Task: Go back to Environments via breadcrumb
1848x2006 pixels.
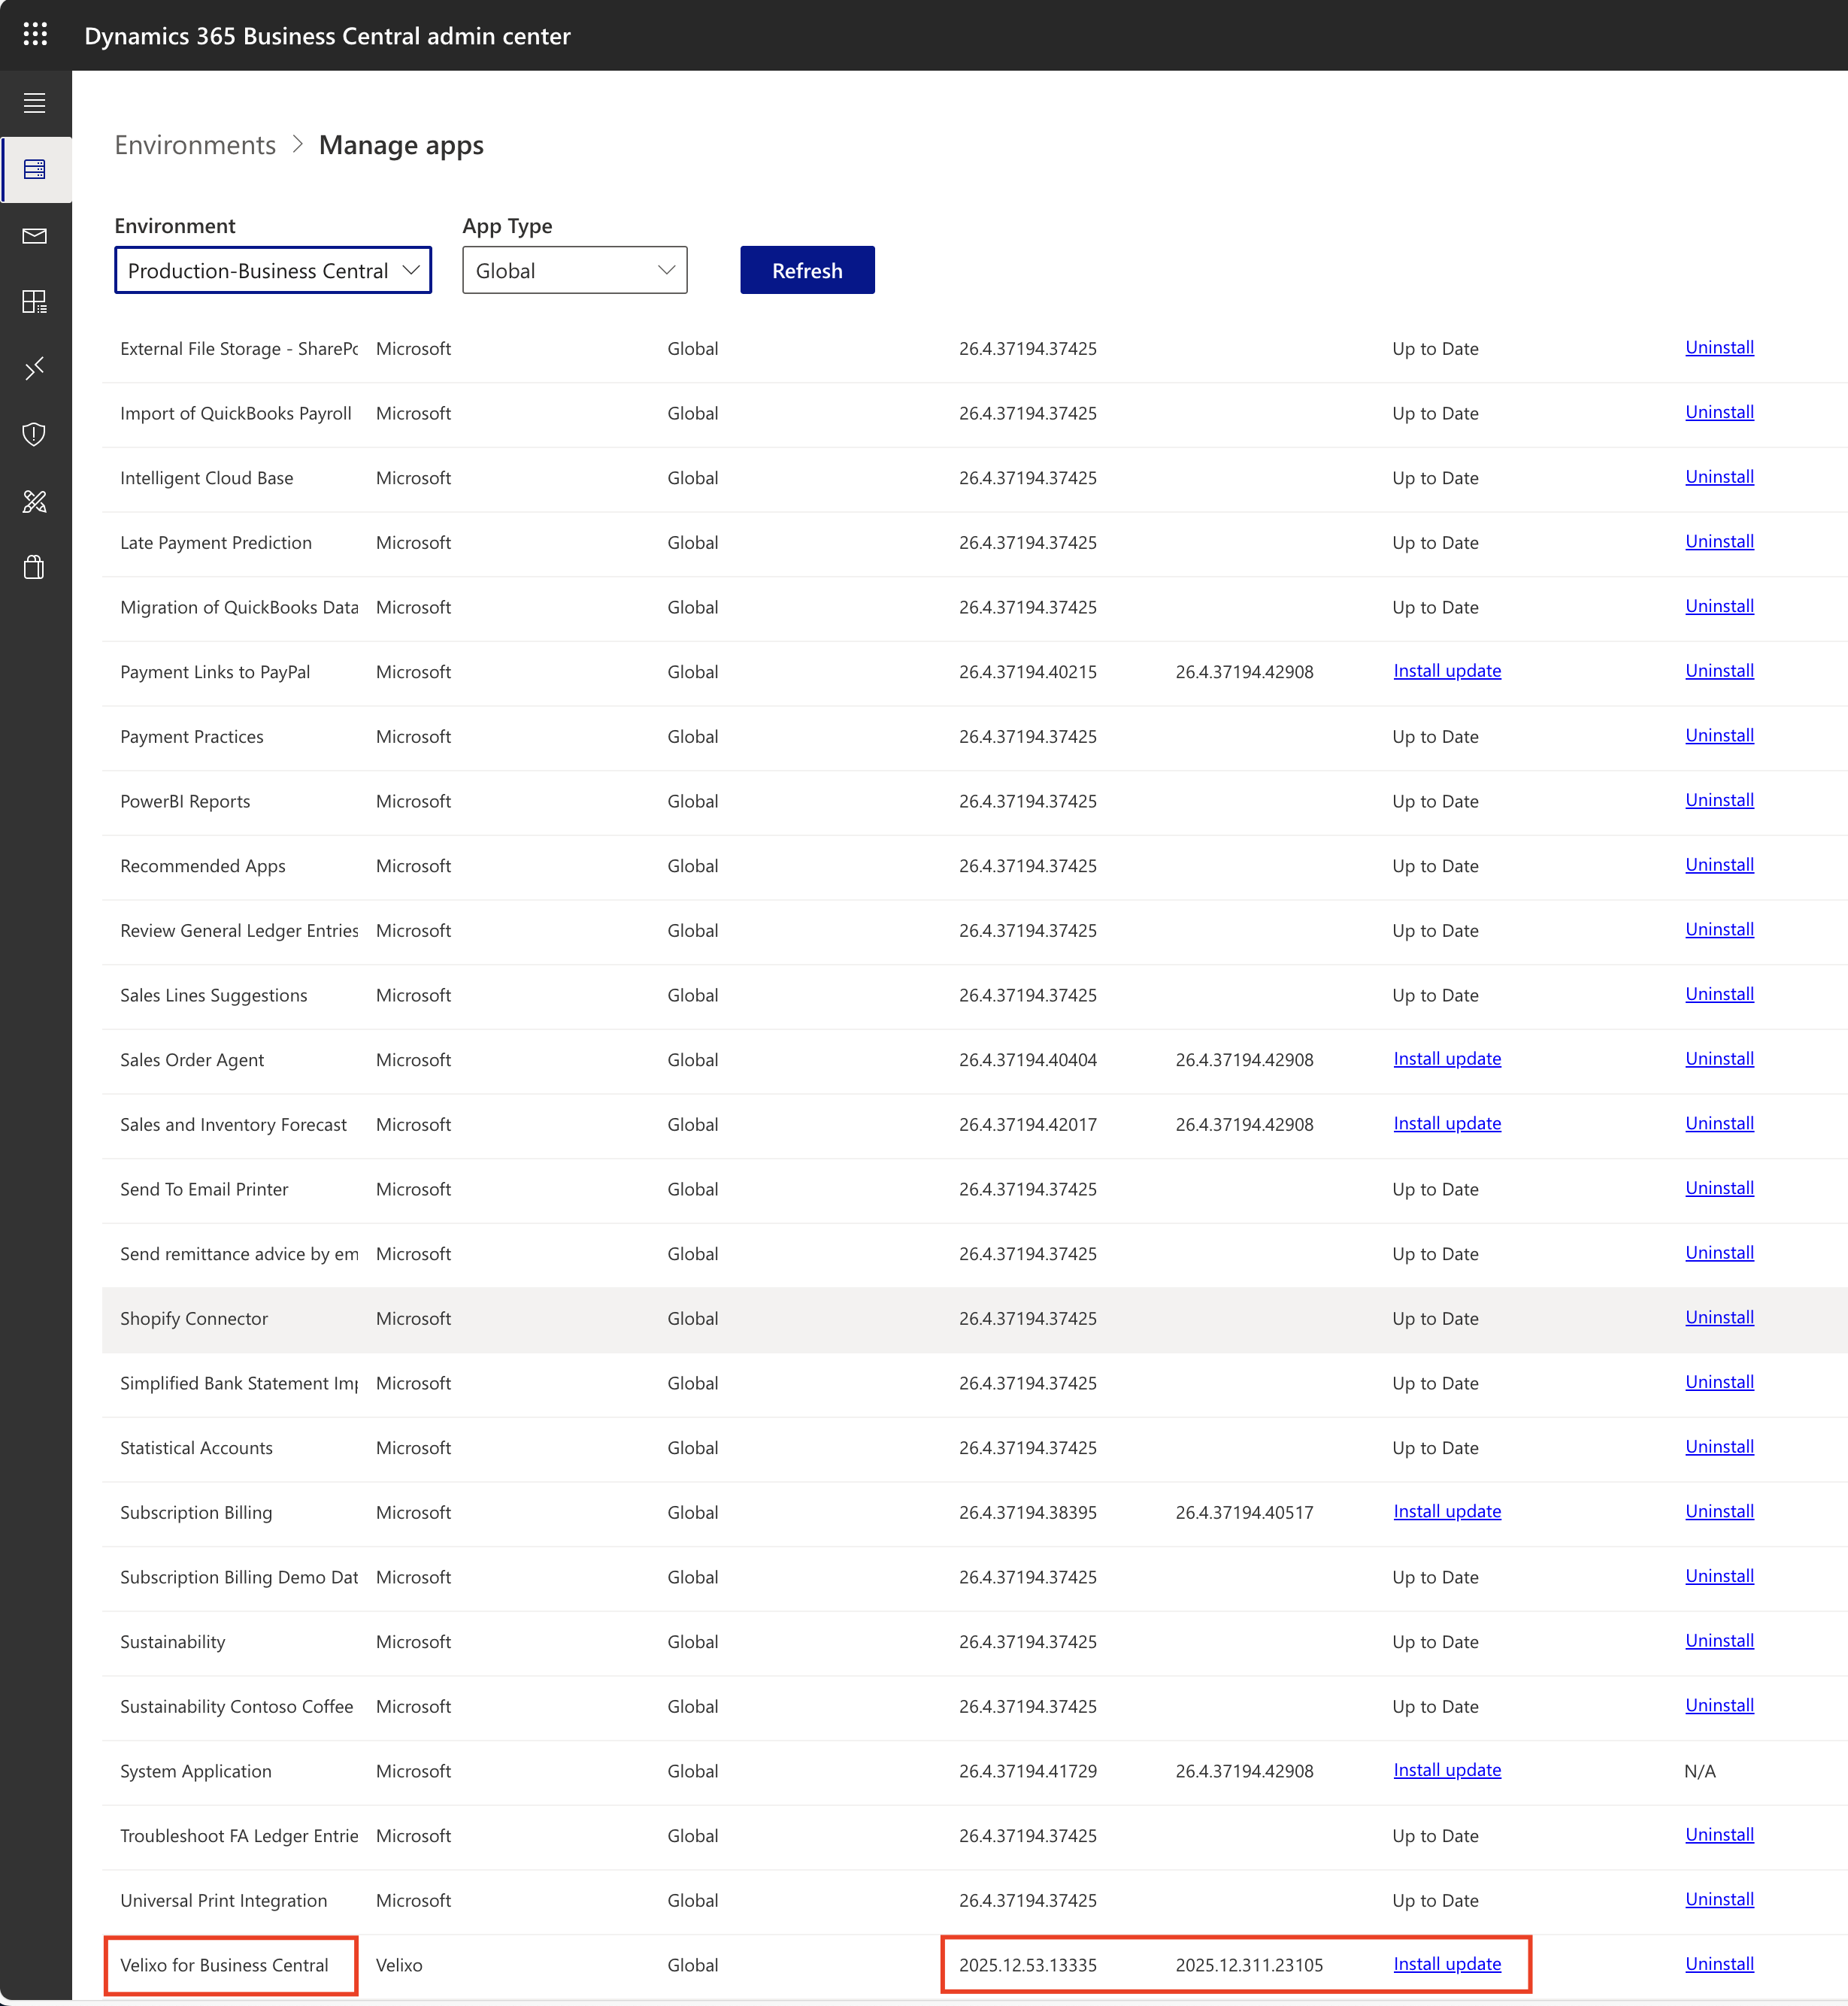Action: (195, 145)
